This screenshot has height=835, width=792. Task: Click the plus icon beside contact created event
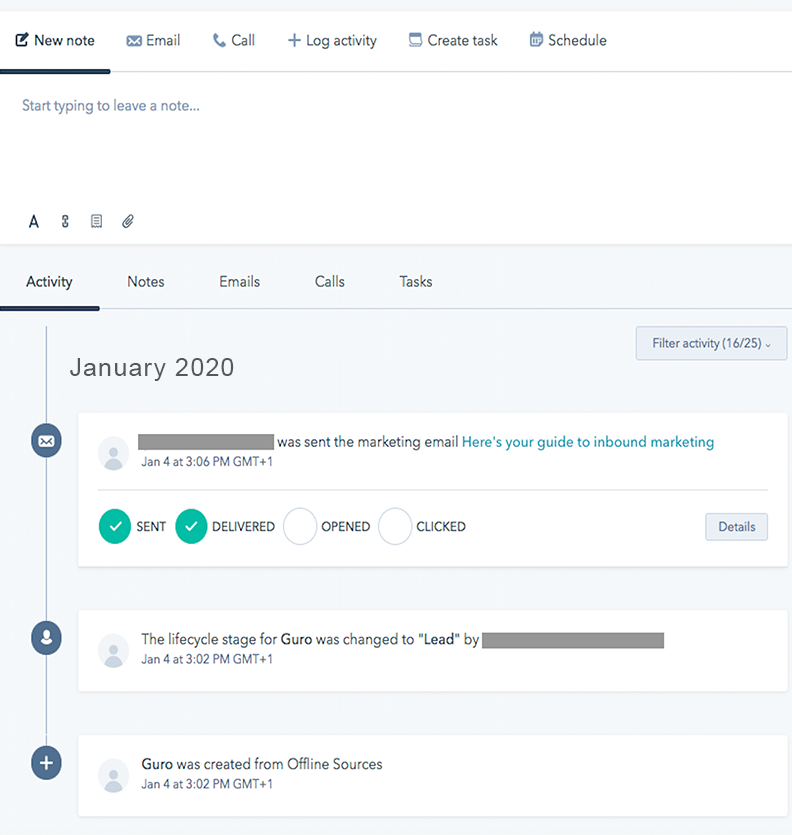(x=46, y=763)
